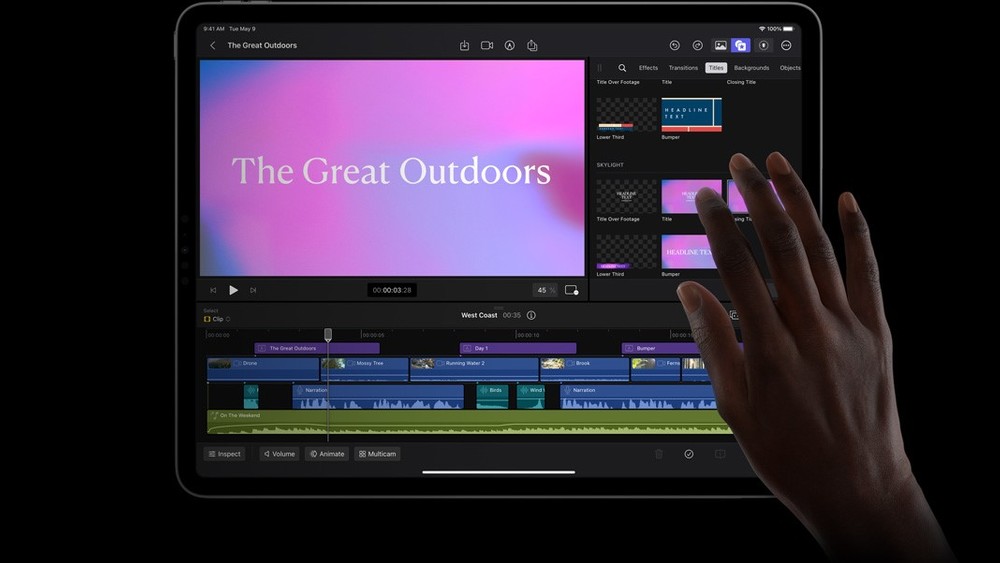Click the SKYLIGHT section heading
Viewport: 1000px width, 563px height.
(610, 165)
